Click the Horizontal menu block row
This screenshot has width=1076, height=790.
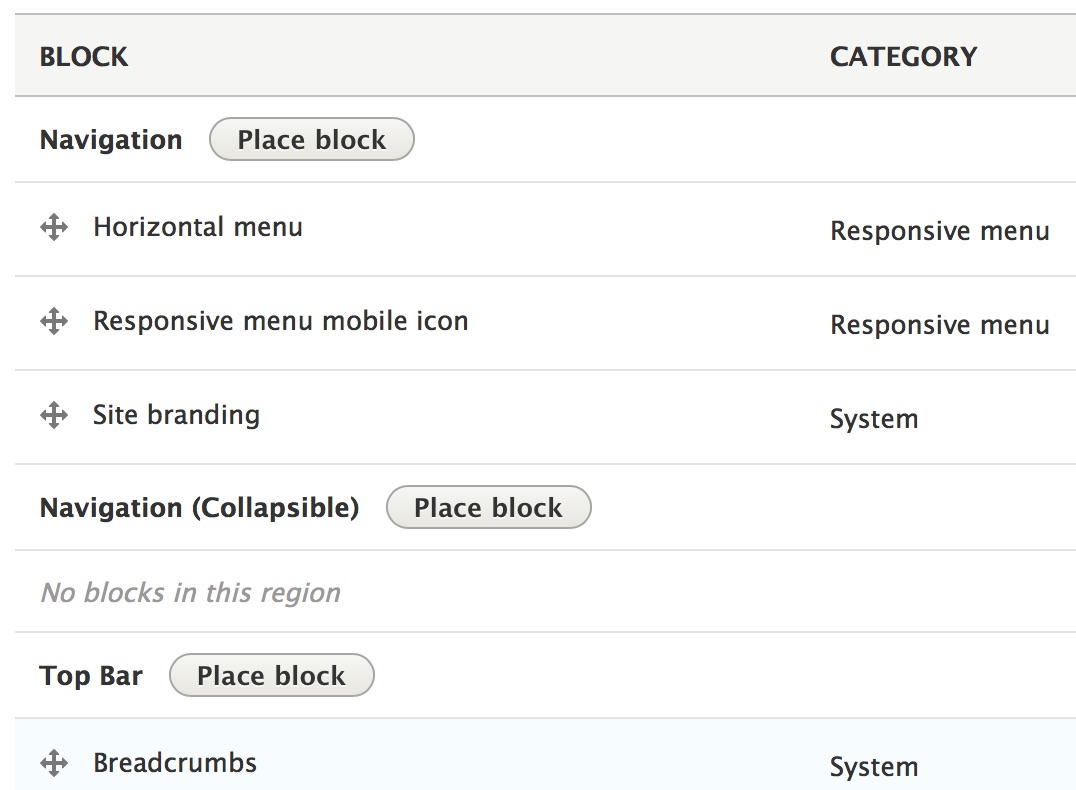(x=197, y=227)
